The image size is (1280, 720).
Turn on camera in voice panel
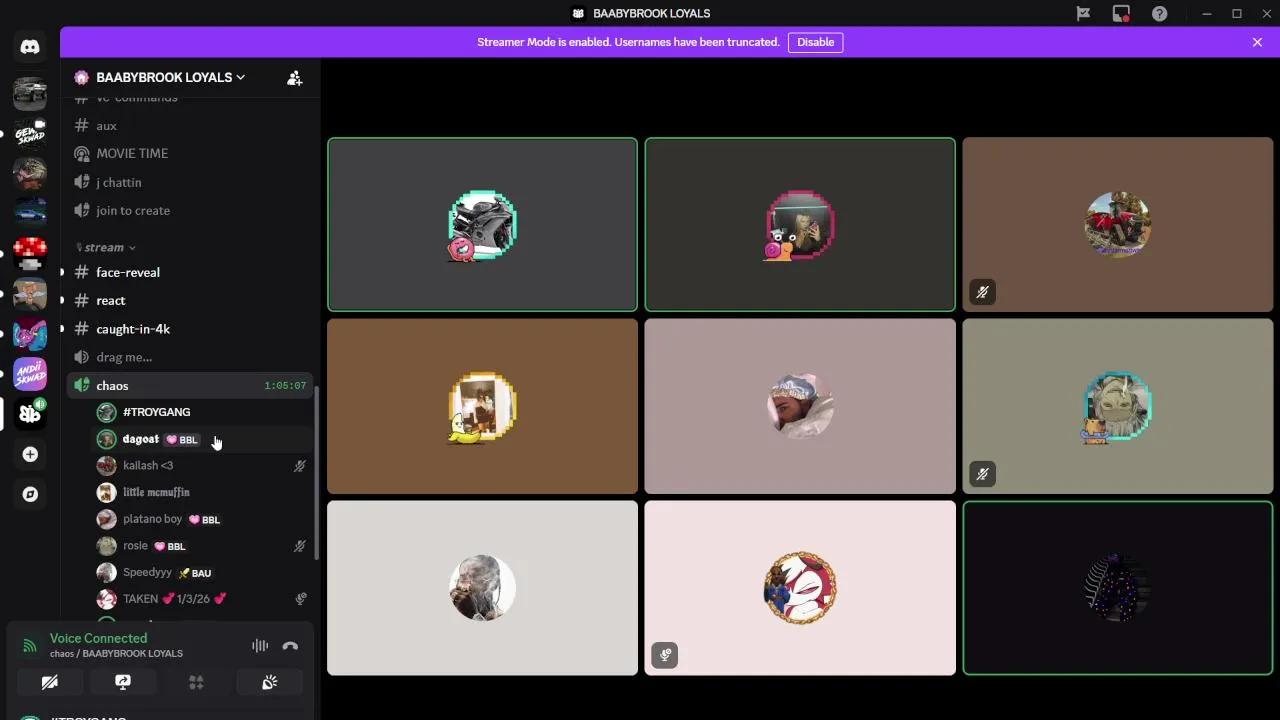pyautogui.click(x=49, y=682)
